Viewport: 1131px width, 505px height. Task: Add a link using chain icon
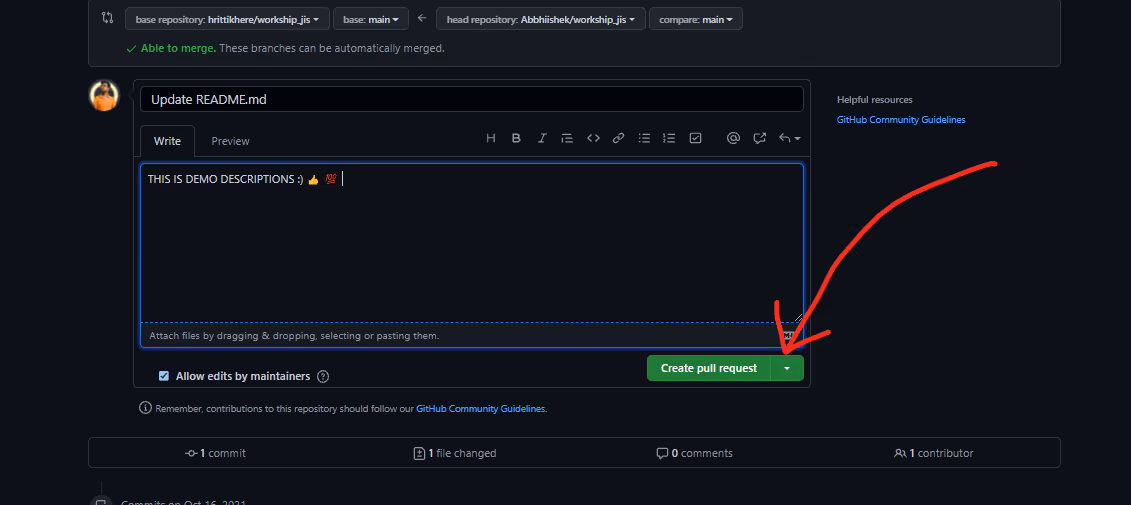point(618,139)
